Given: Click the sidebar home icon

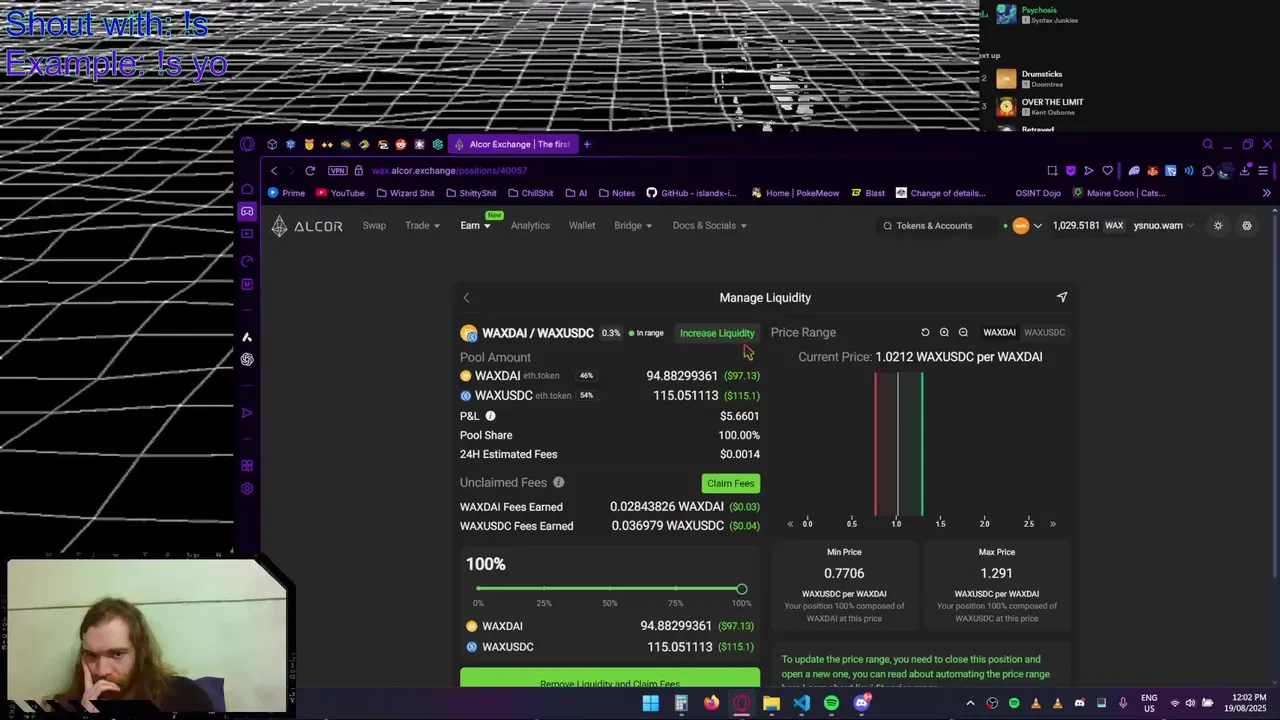Looking at the screenshot, I should pyautogui.click(x=247, y=189).
